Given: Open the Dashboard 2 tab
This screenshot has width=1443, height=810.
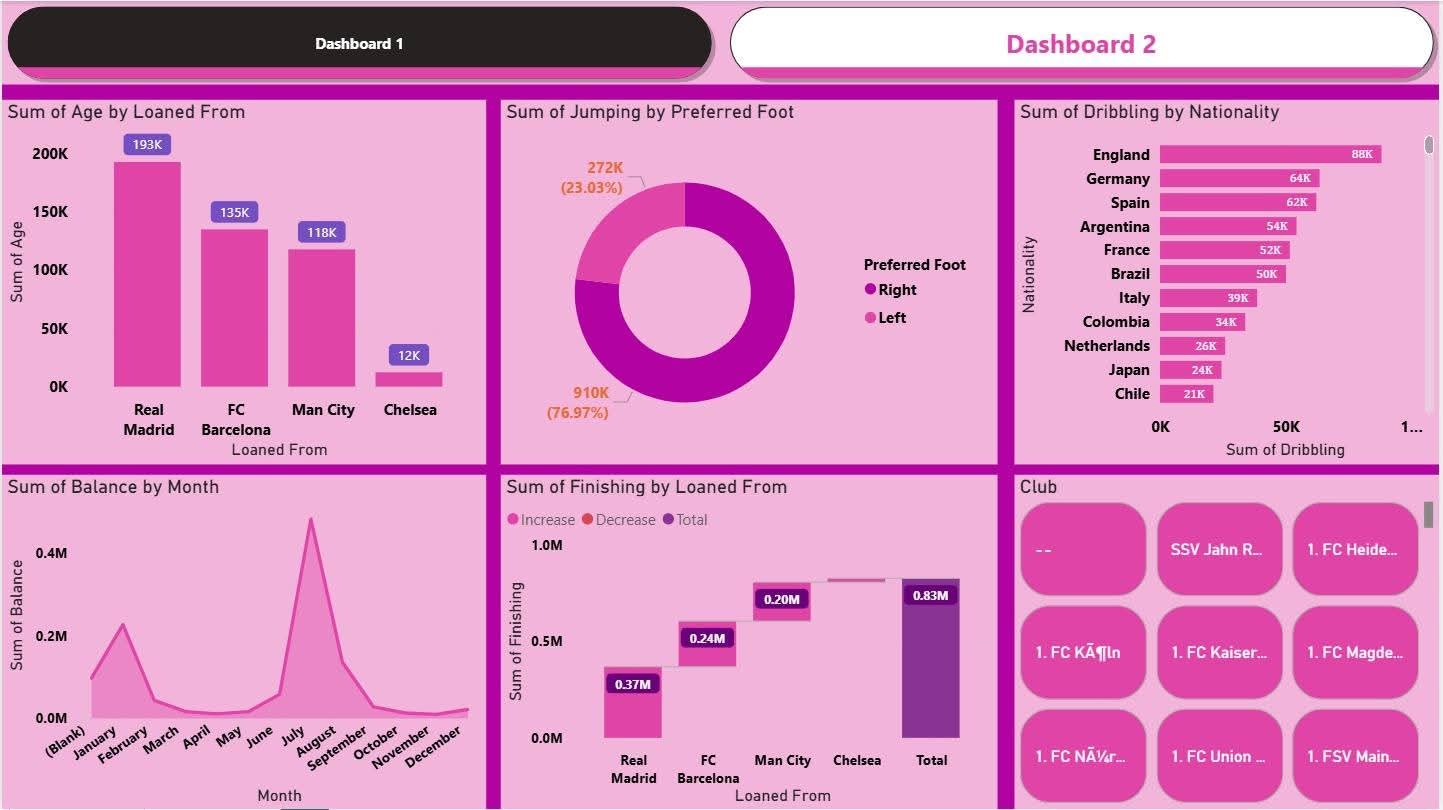Looking at the screenshot, I should tap(1081, 43).
